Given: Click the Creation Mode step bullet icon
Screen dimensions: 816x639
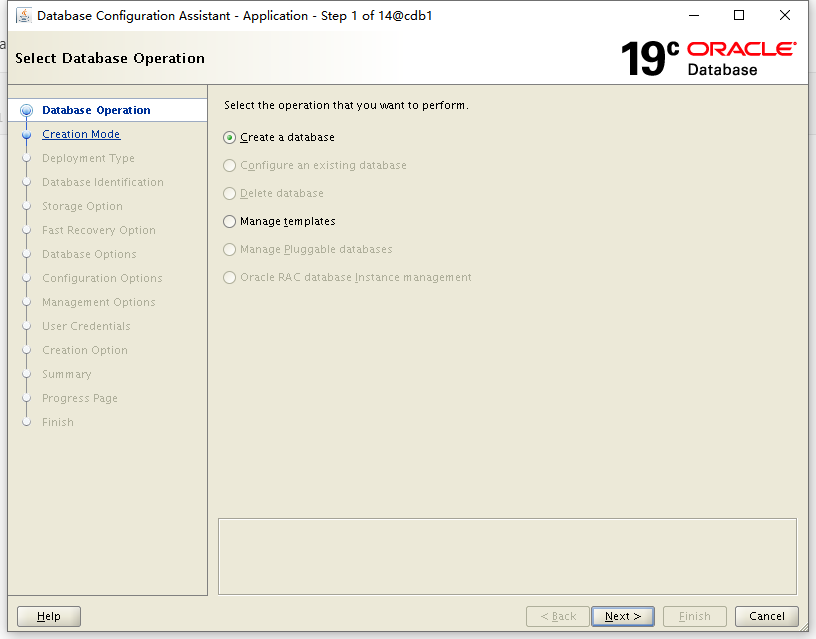Looking at the screenshot, I should [27, 134].
